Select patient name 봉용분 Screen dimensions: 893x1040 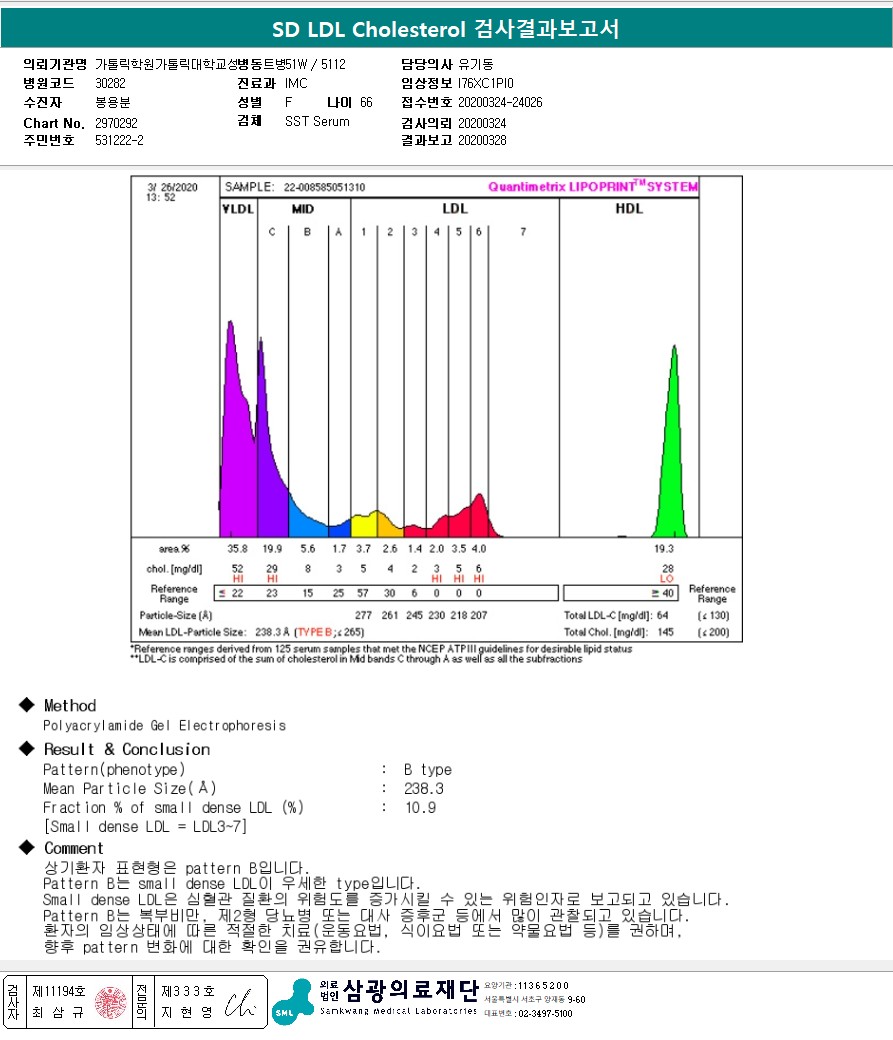tap(113, 102)
